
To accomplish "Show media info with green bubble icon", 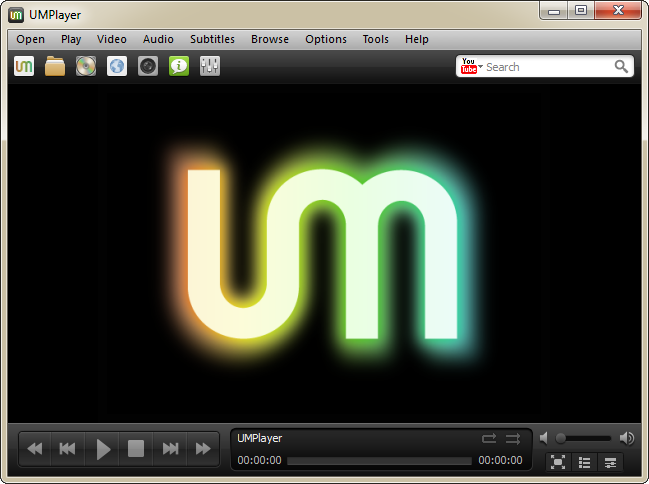I will point(179,66).
